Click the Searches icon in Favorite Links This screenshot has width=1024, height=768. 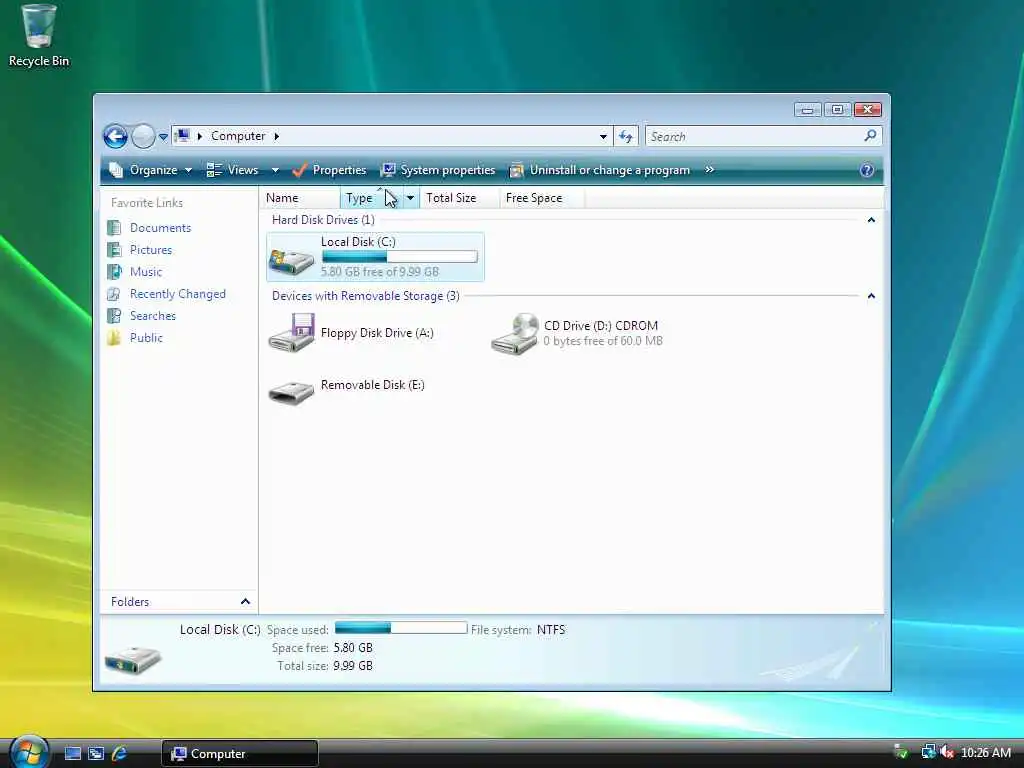pos(114,316)
